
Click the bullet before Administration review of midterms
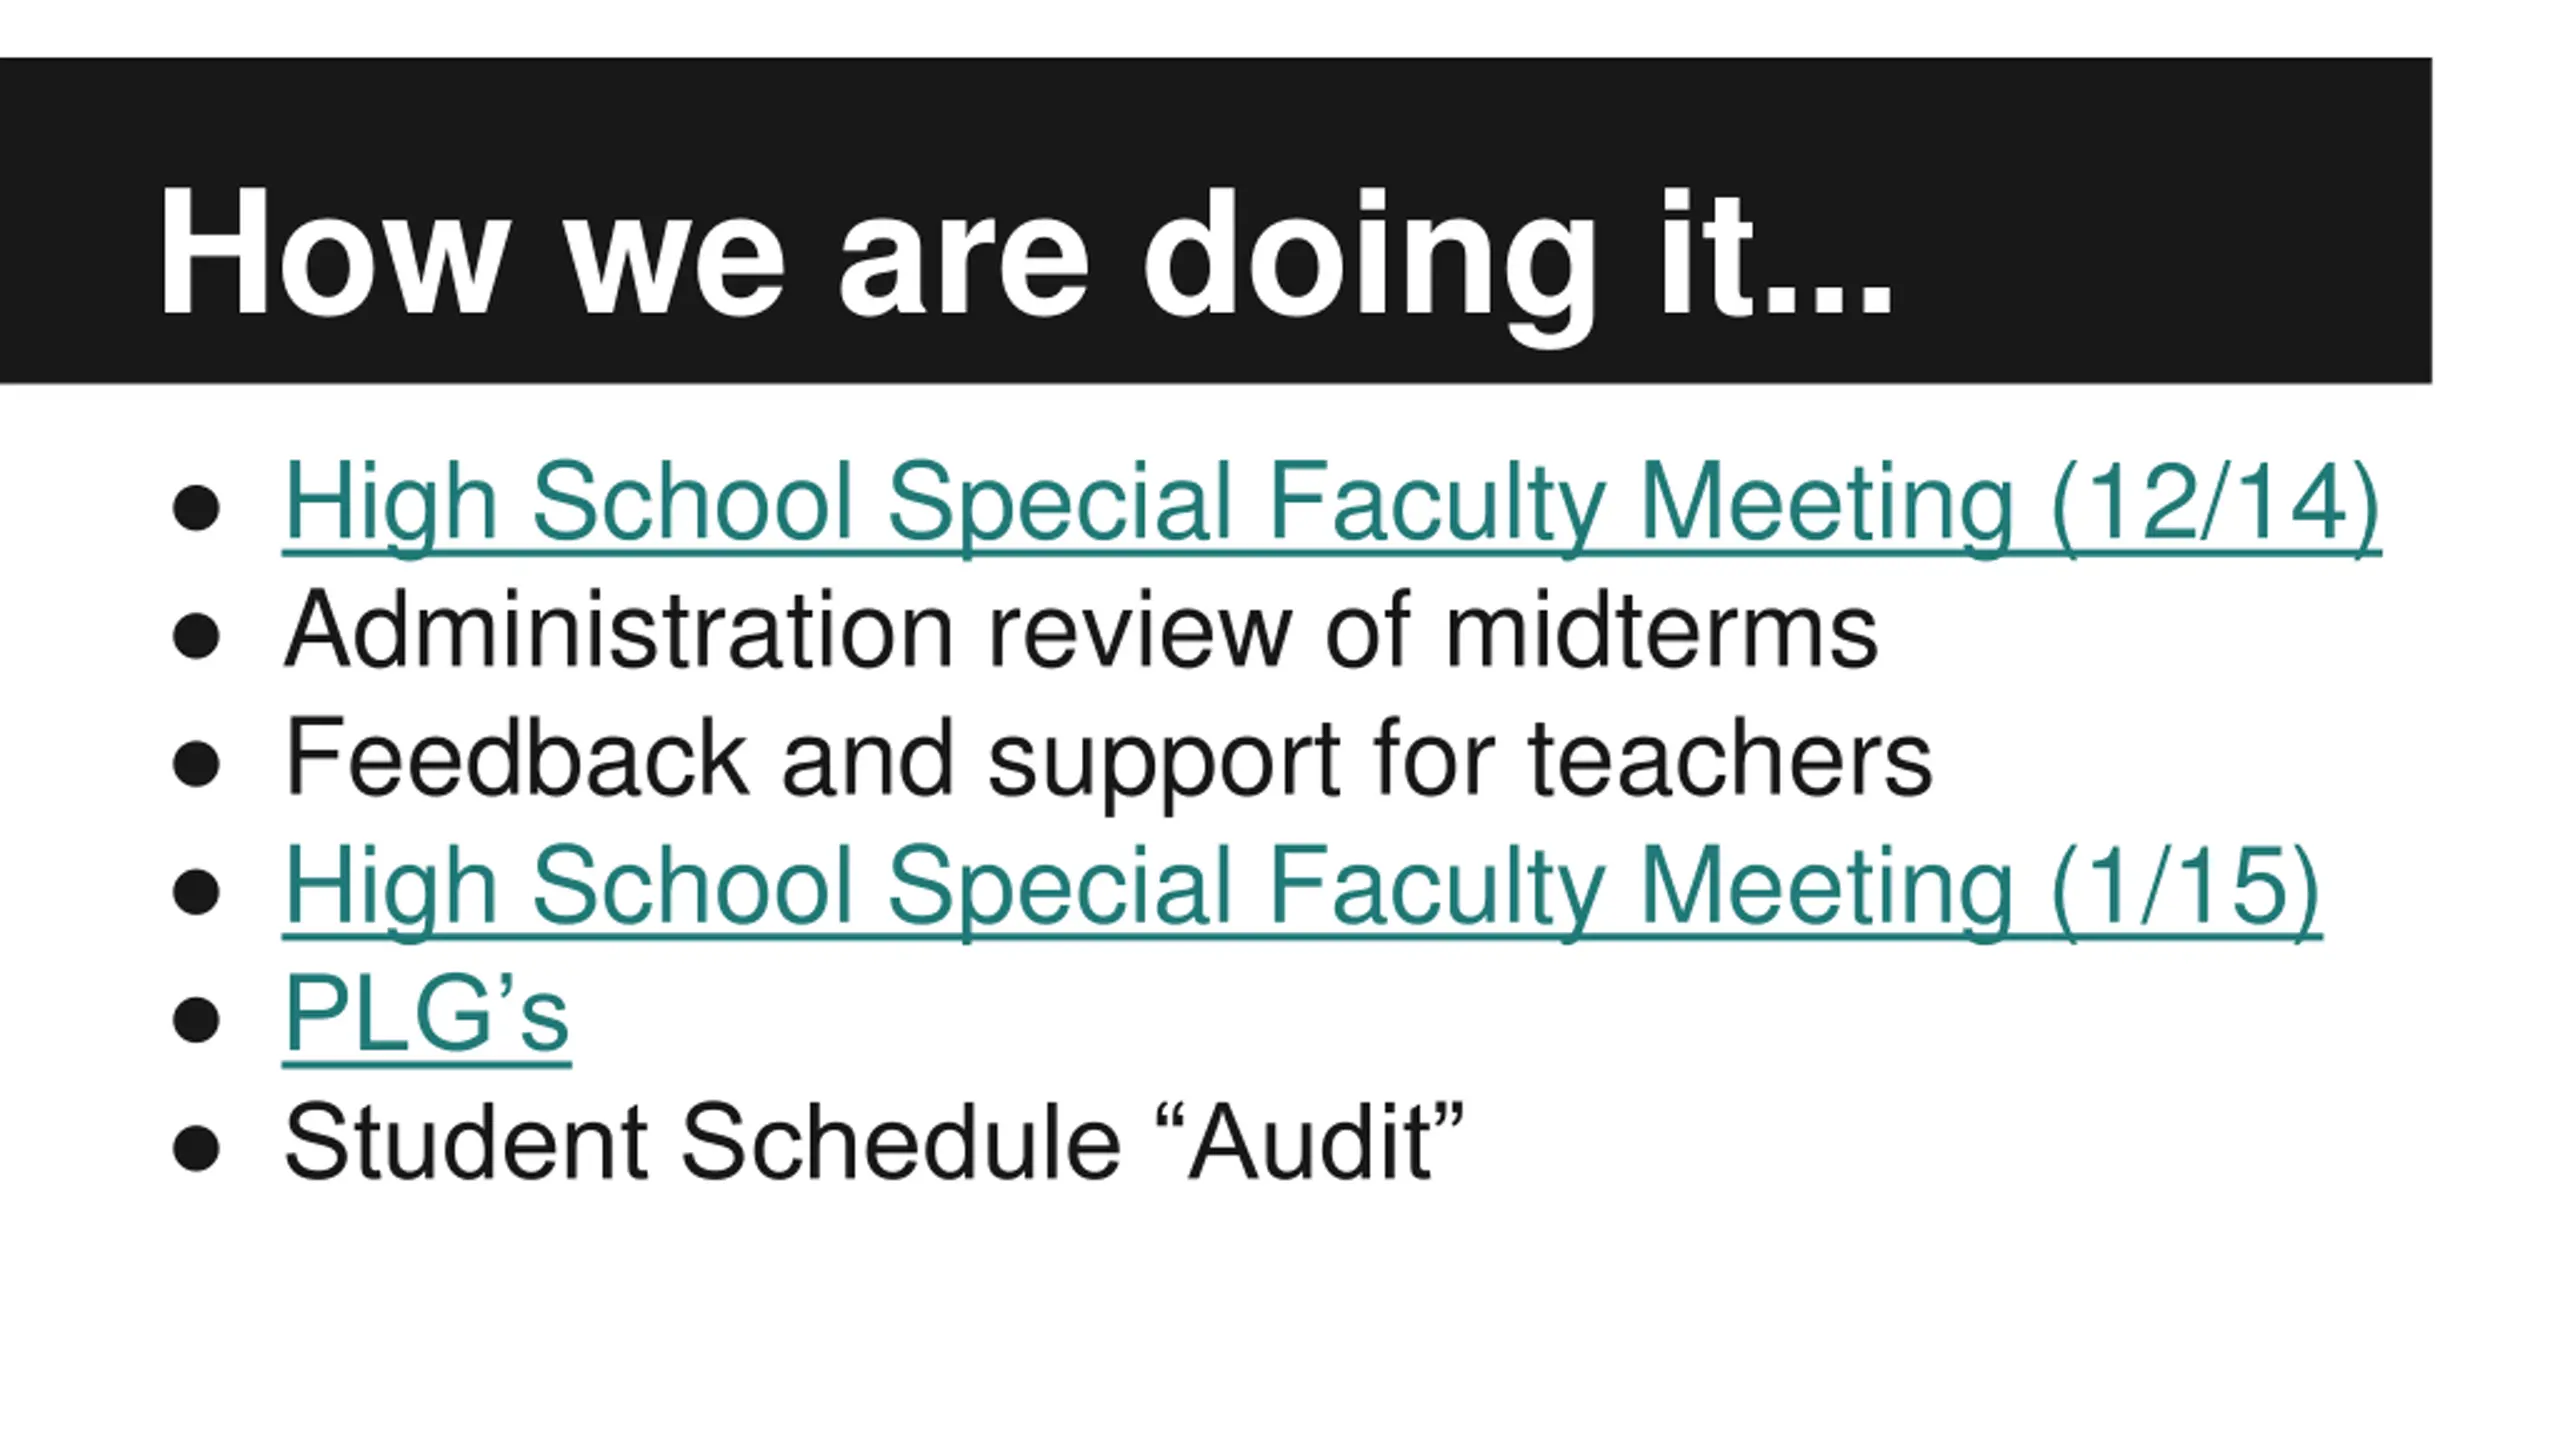(x=195, y=636)
